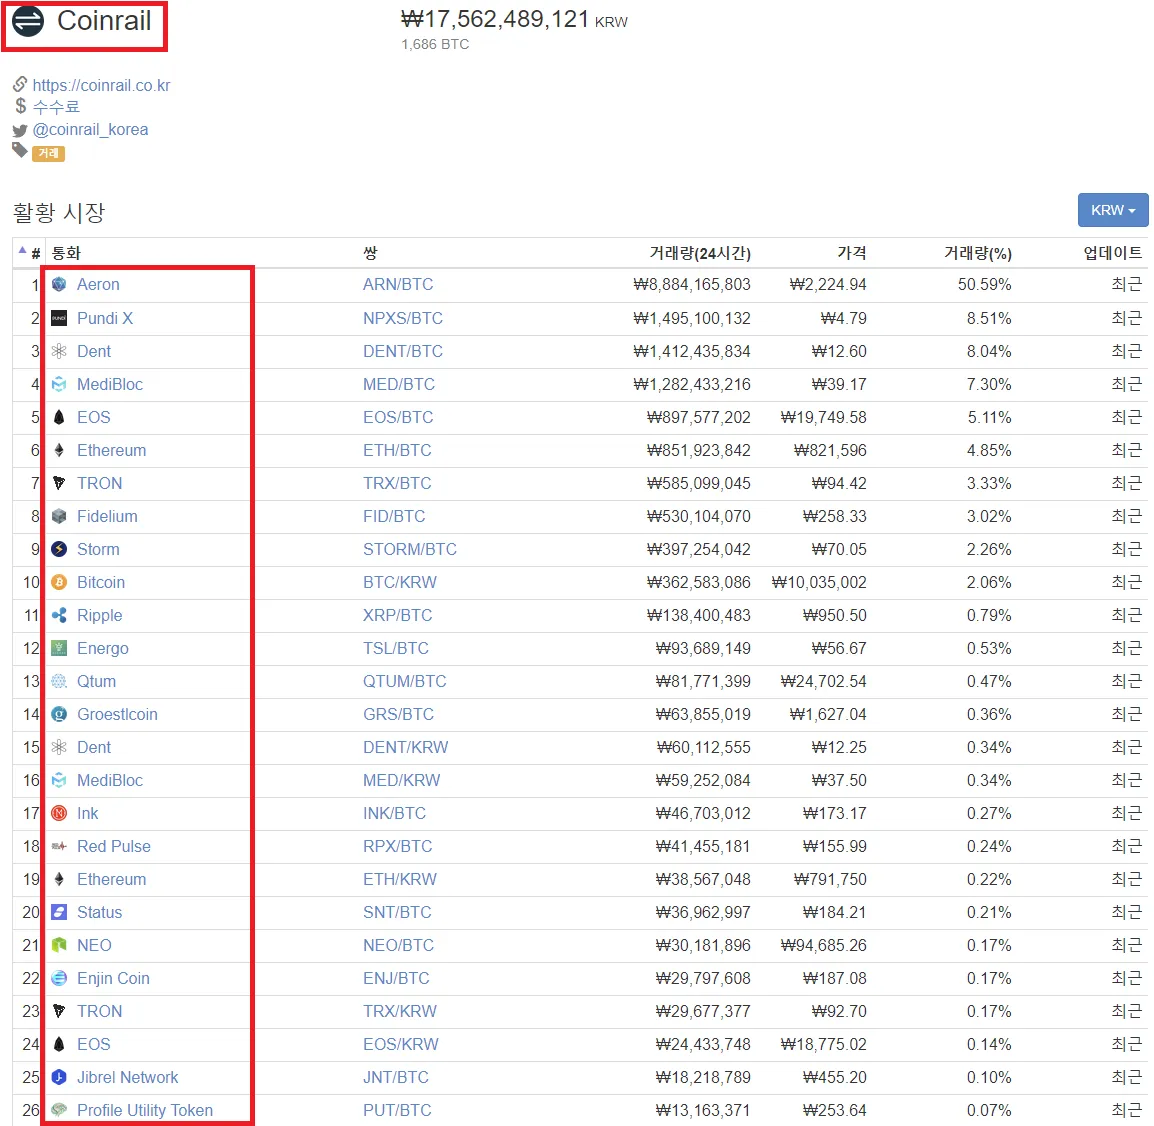Open the ETH/KRW pair link
The height and width of the screenshot is (1126, 1154).
(x=400, y=879)
